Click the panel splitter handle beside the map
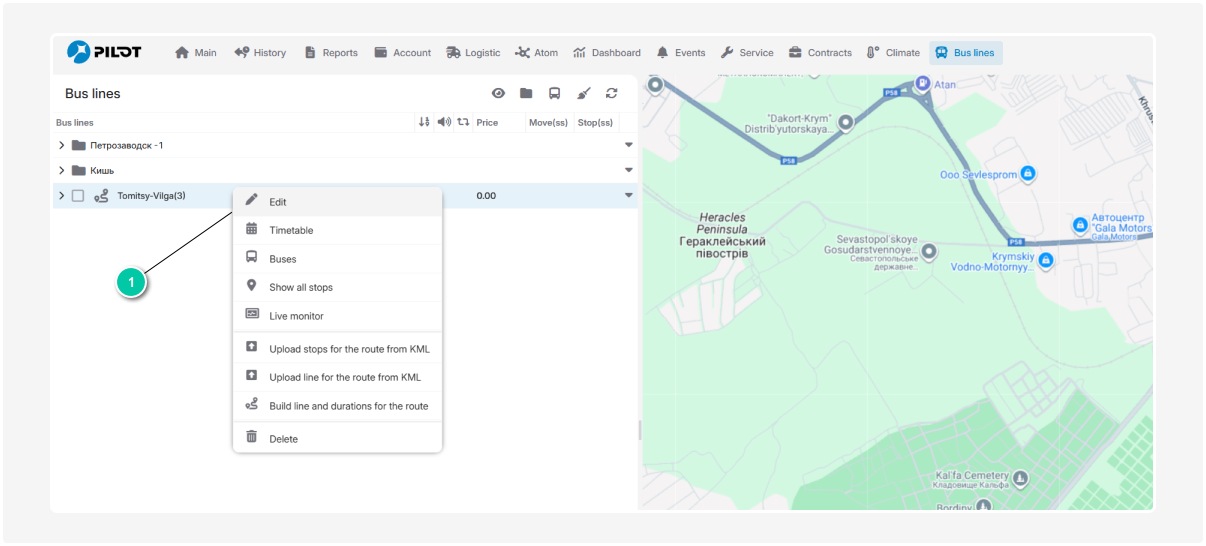Screen dimensions: 1206x546 [639, 430]
